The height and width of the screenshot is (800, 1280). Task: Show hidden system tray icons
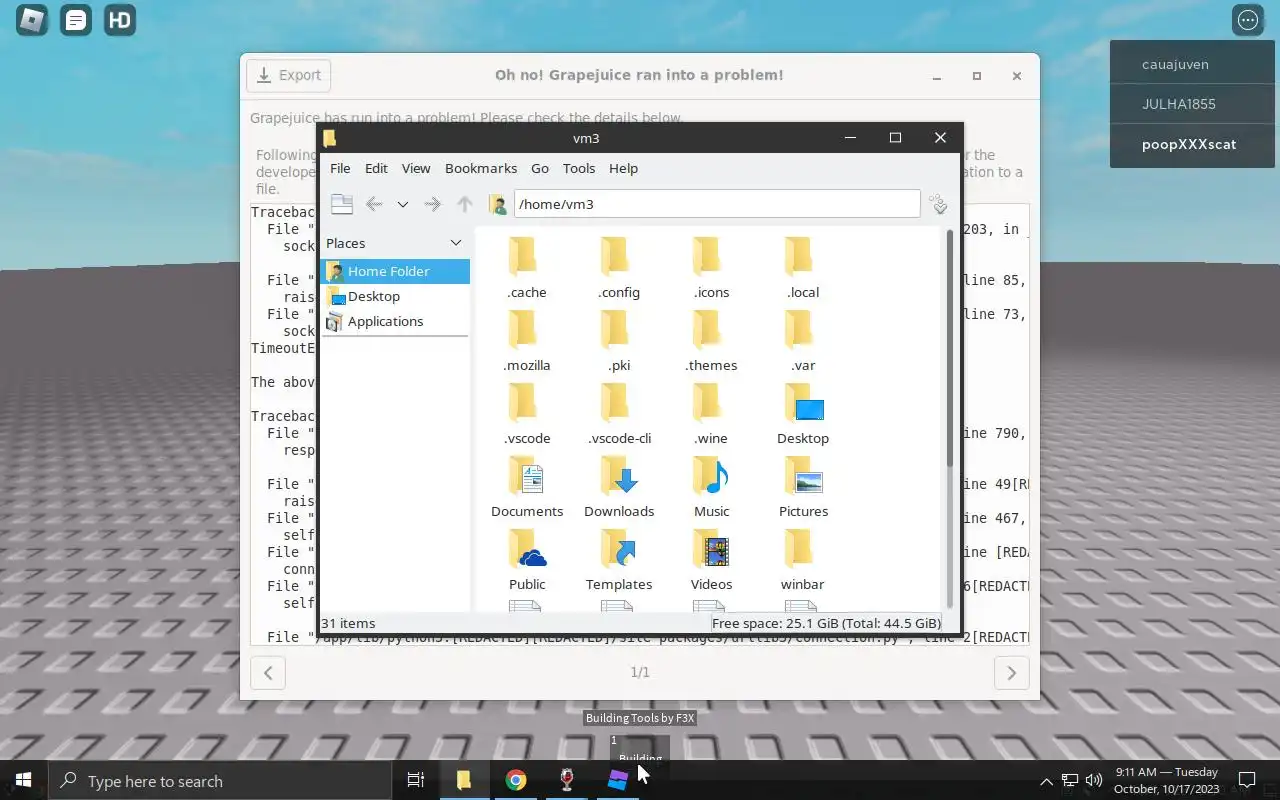coord(1046,781)
